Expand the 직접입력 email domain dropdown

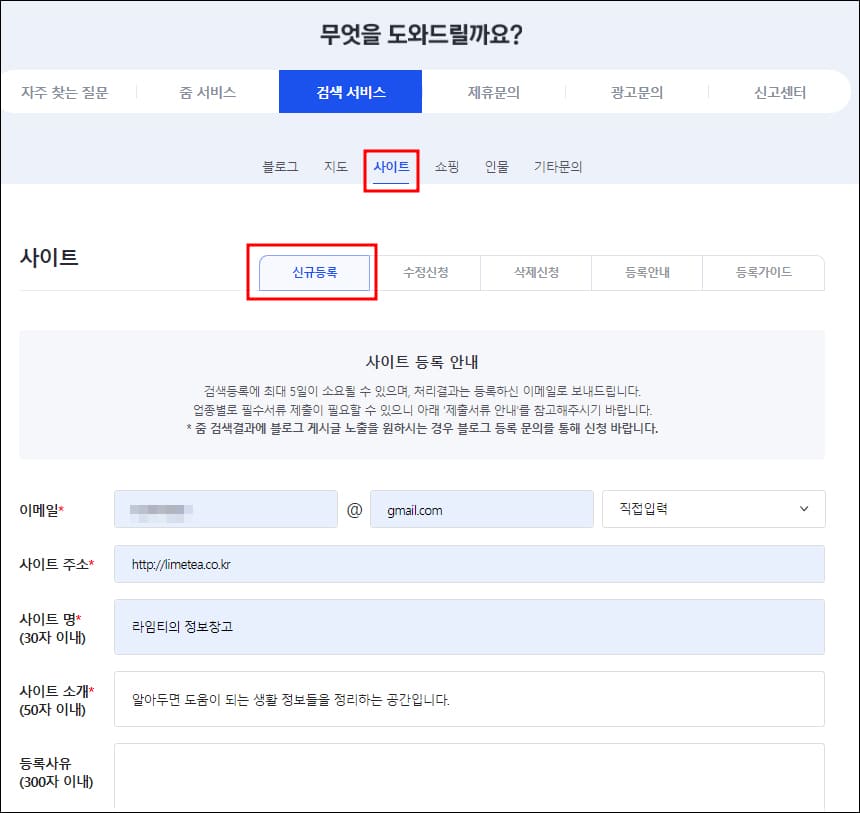coord(713,509)
